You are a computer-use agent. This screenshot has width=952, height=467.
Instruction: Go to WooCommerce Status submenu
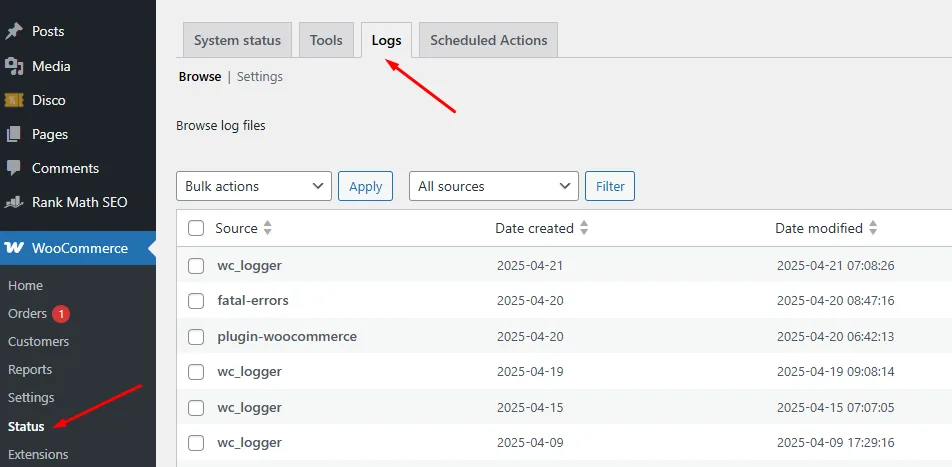pos(26,426)
